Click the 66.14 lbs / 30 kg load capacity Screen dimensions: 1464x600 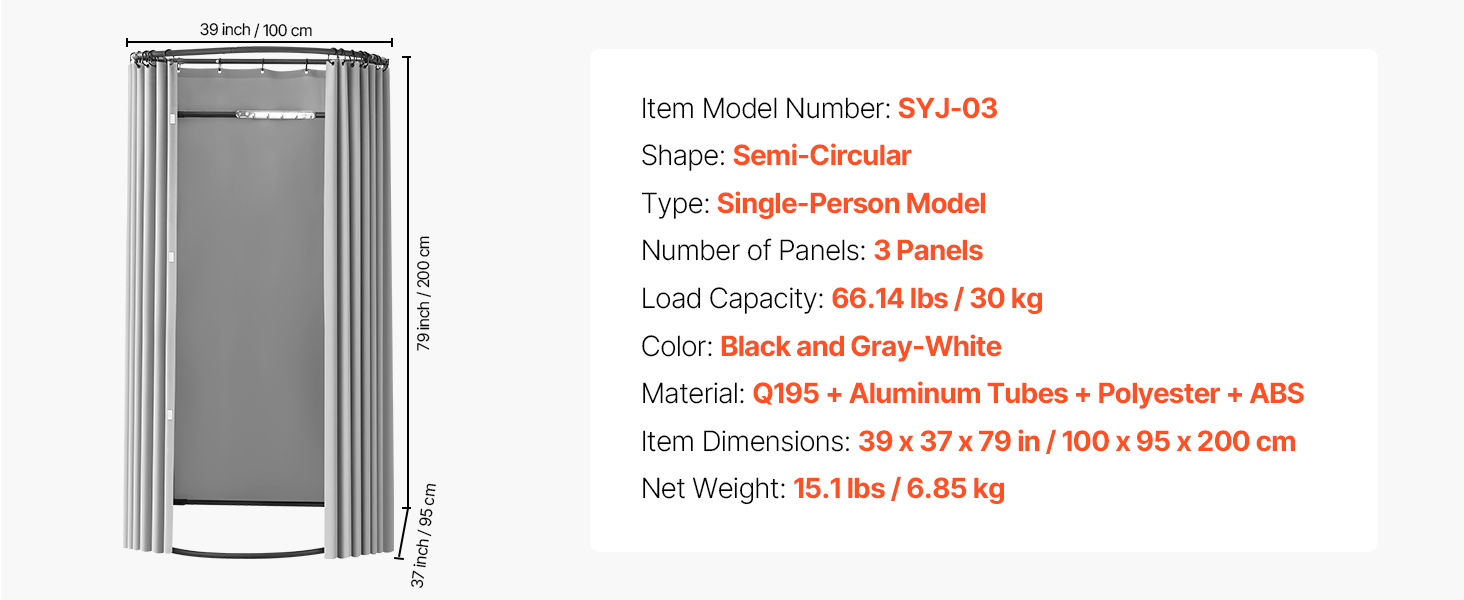click(937, 299)
